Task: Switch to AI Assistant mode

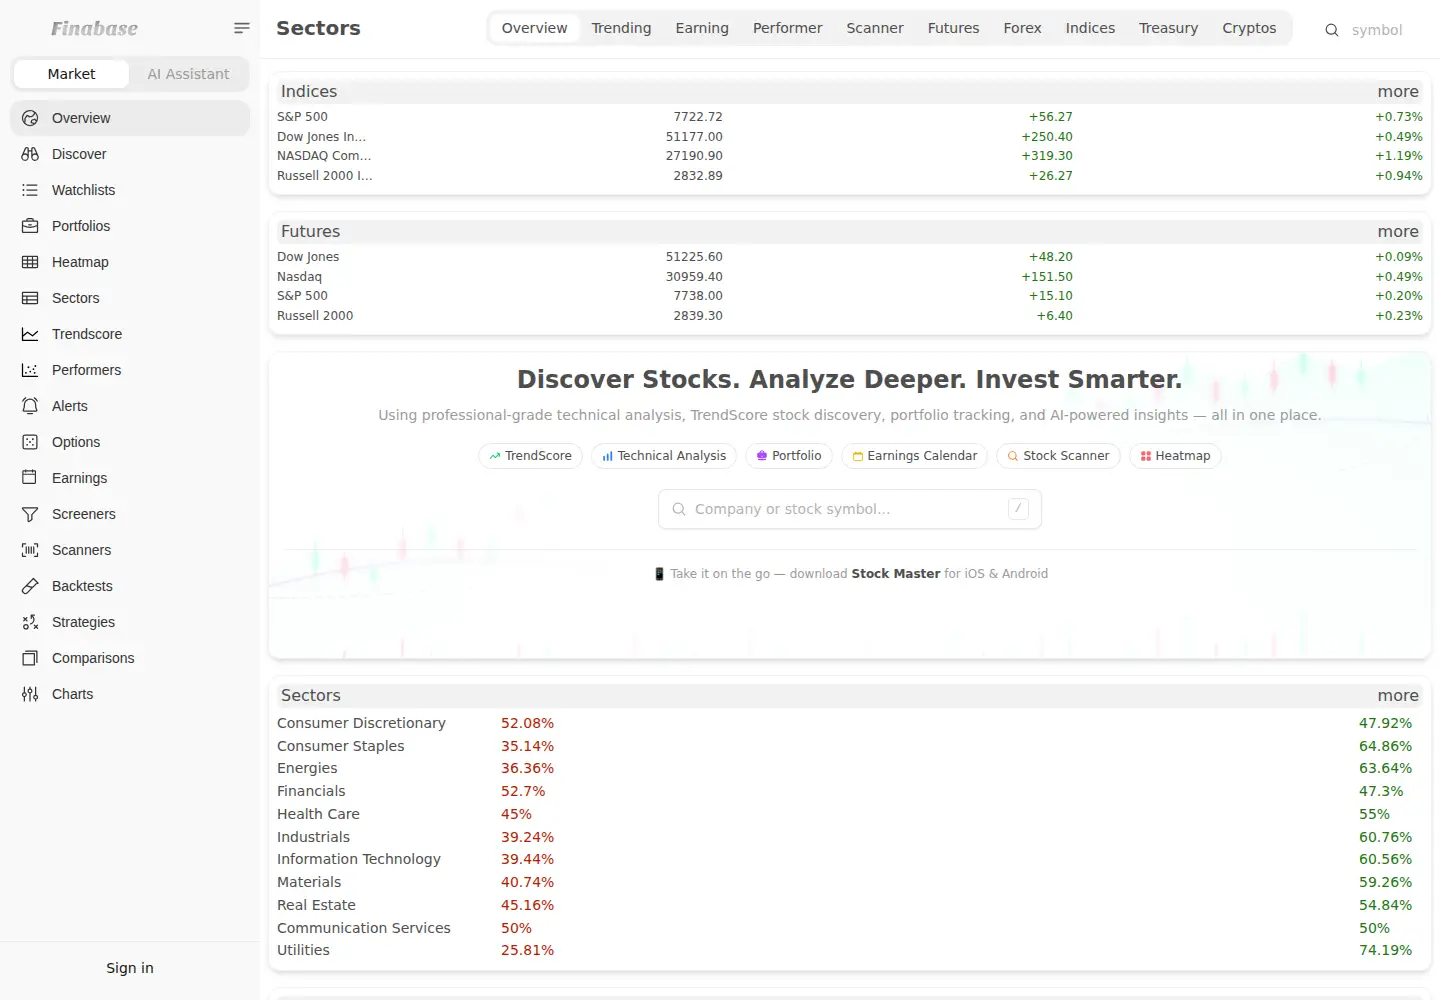Action: 188,74
